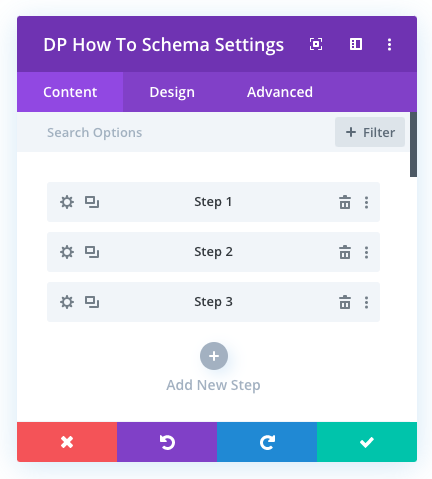Save changes with green checkmark button

click(x=367, y=442)
